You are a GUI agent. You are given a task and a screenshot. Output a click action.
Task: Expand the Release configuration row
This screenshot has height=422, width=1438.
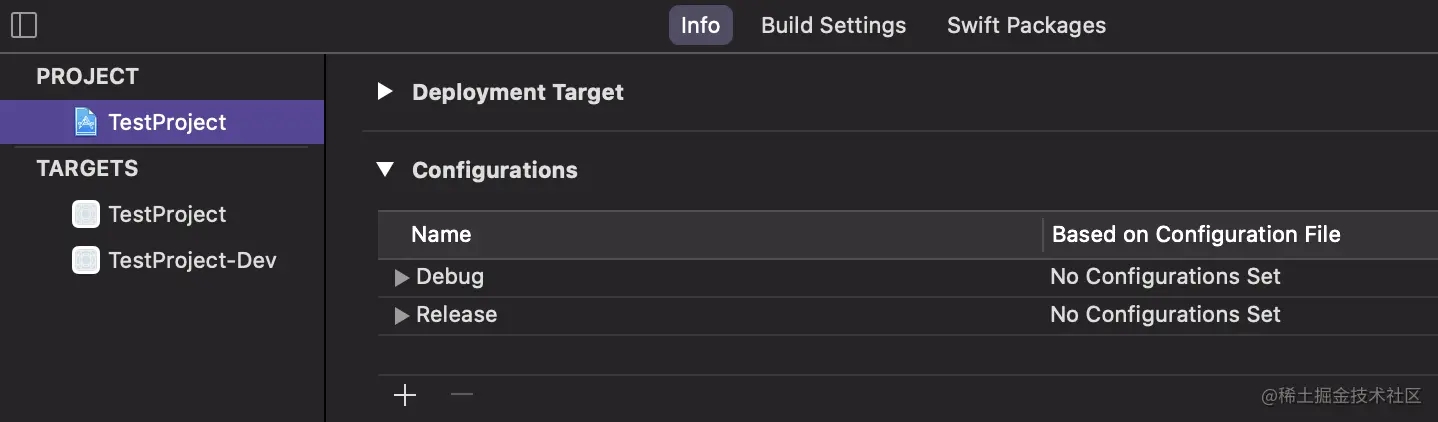pos(402,315)
